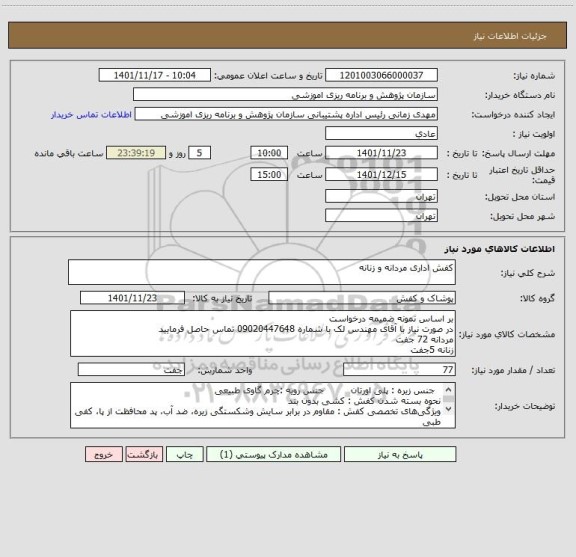Click the unit field 'جفت'

tap(131, 370)
